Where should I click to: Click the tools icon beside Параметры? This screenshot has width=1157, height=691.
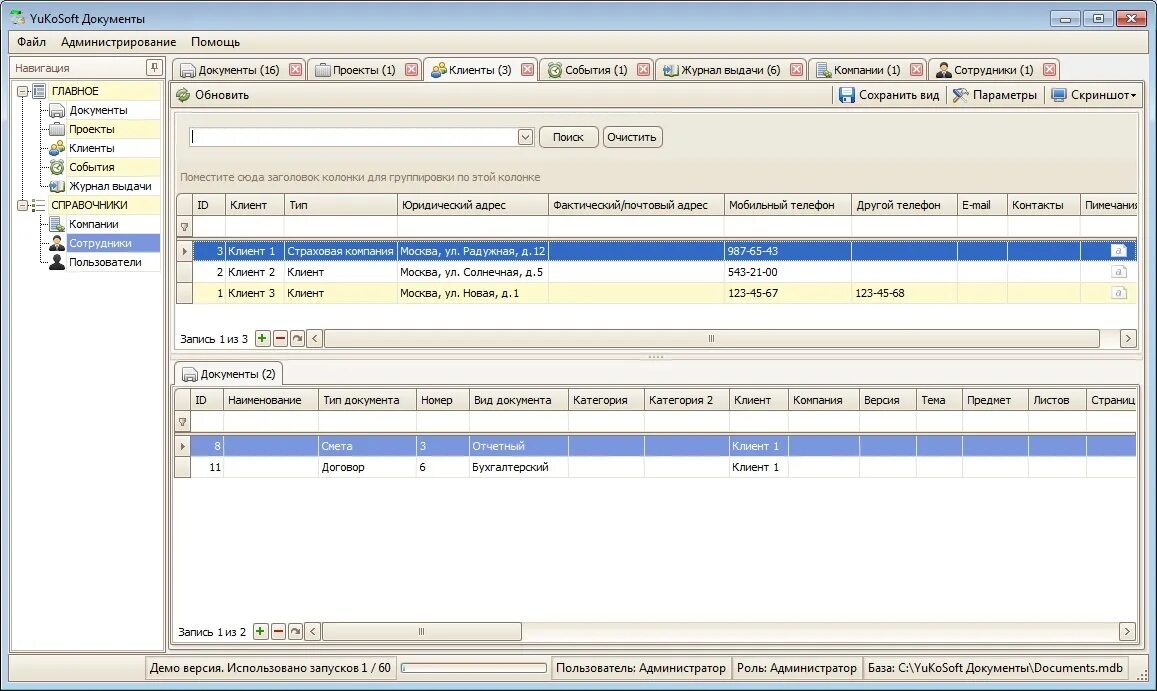[x=960, y=95]
